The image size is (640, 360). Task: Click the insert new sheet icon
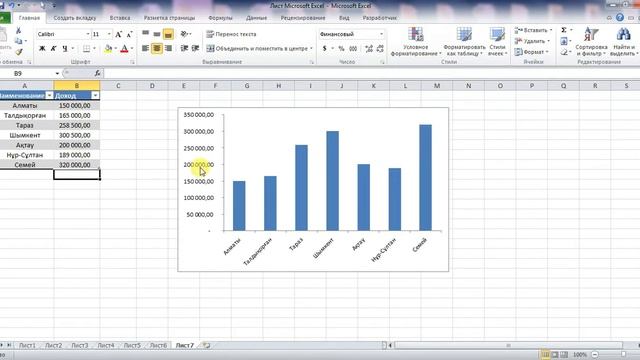click(x=207, y=345)
